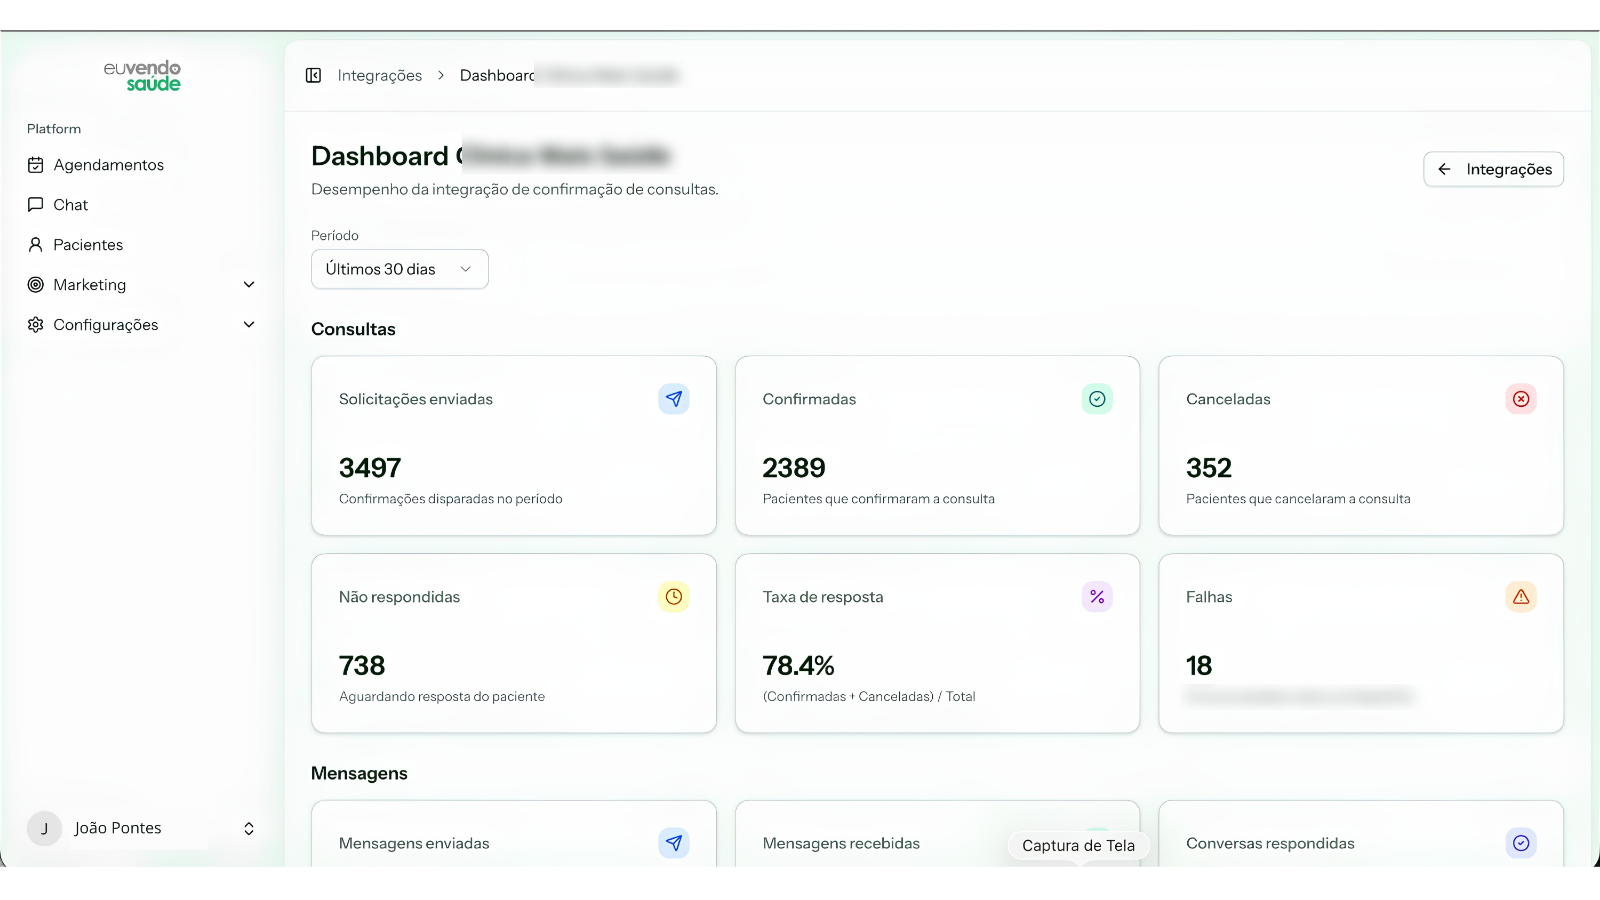Click the Solicitações enviadas send icon
This screenshot has height=900, width=1600.
coord(674,399)
